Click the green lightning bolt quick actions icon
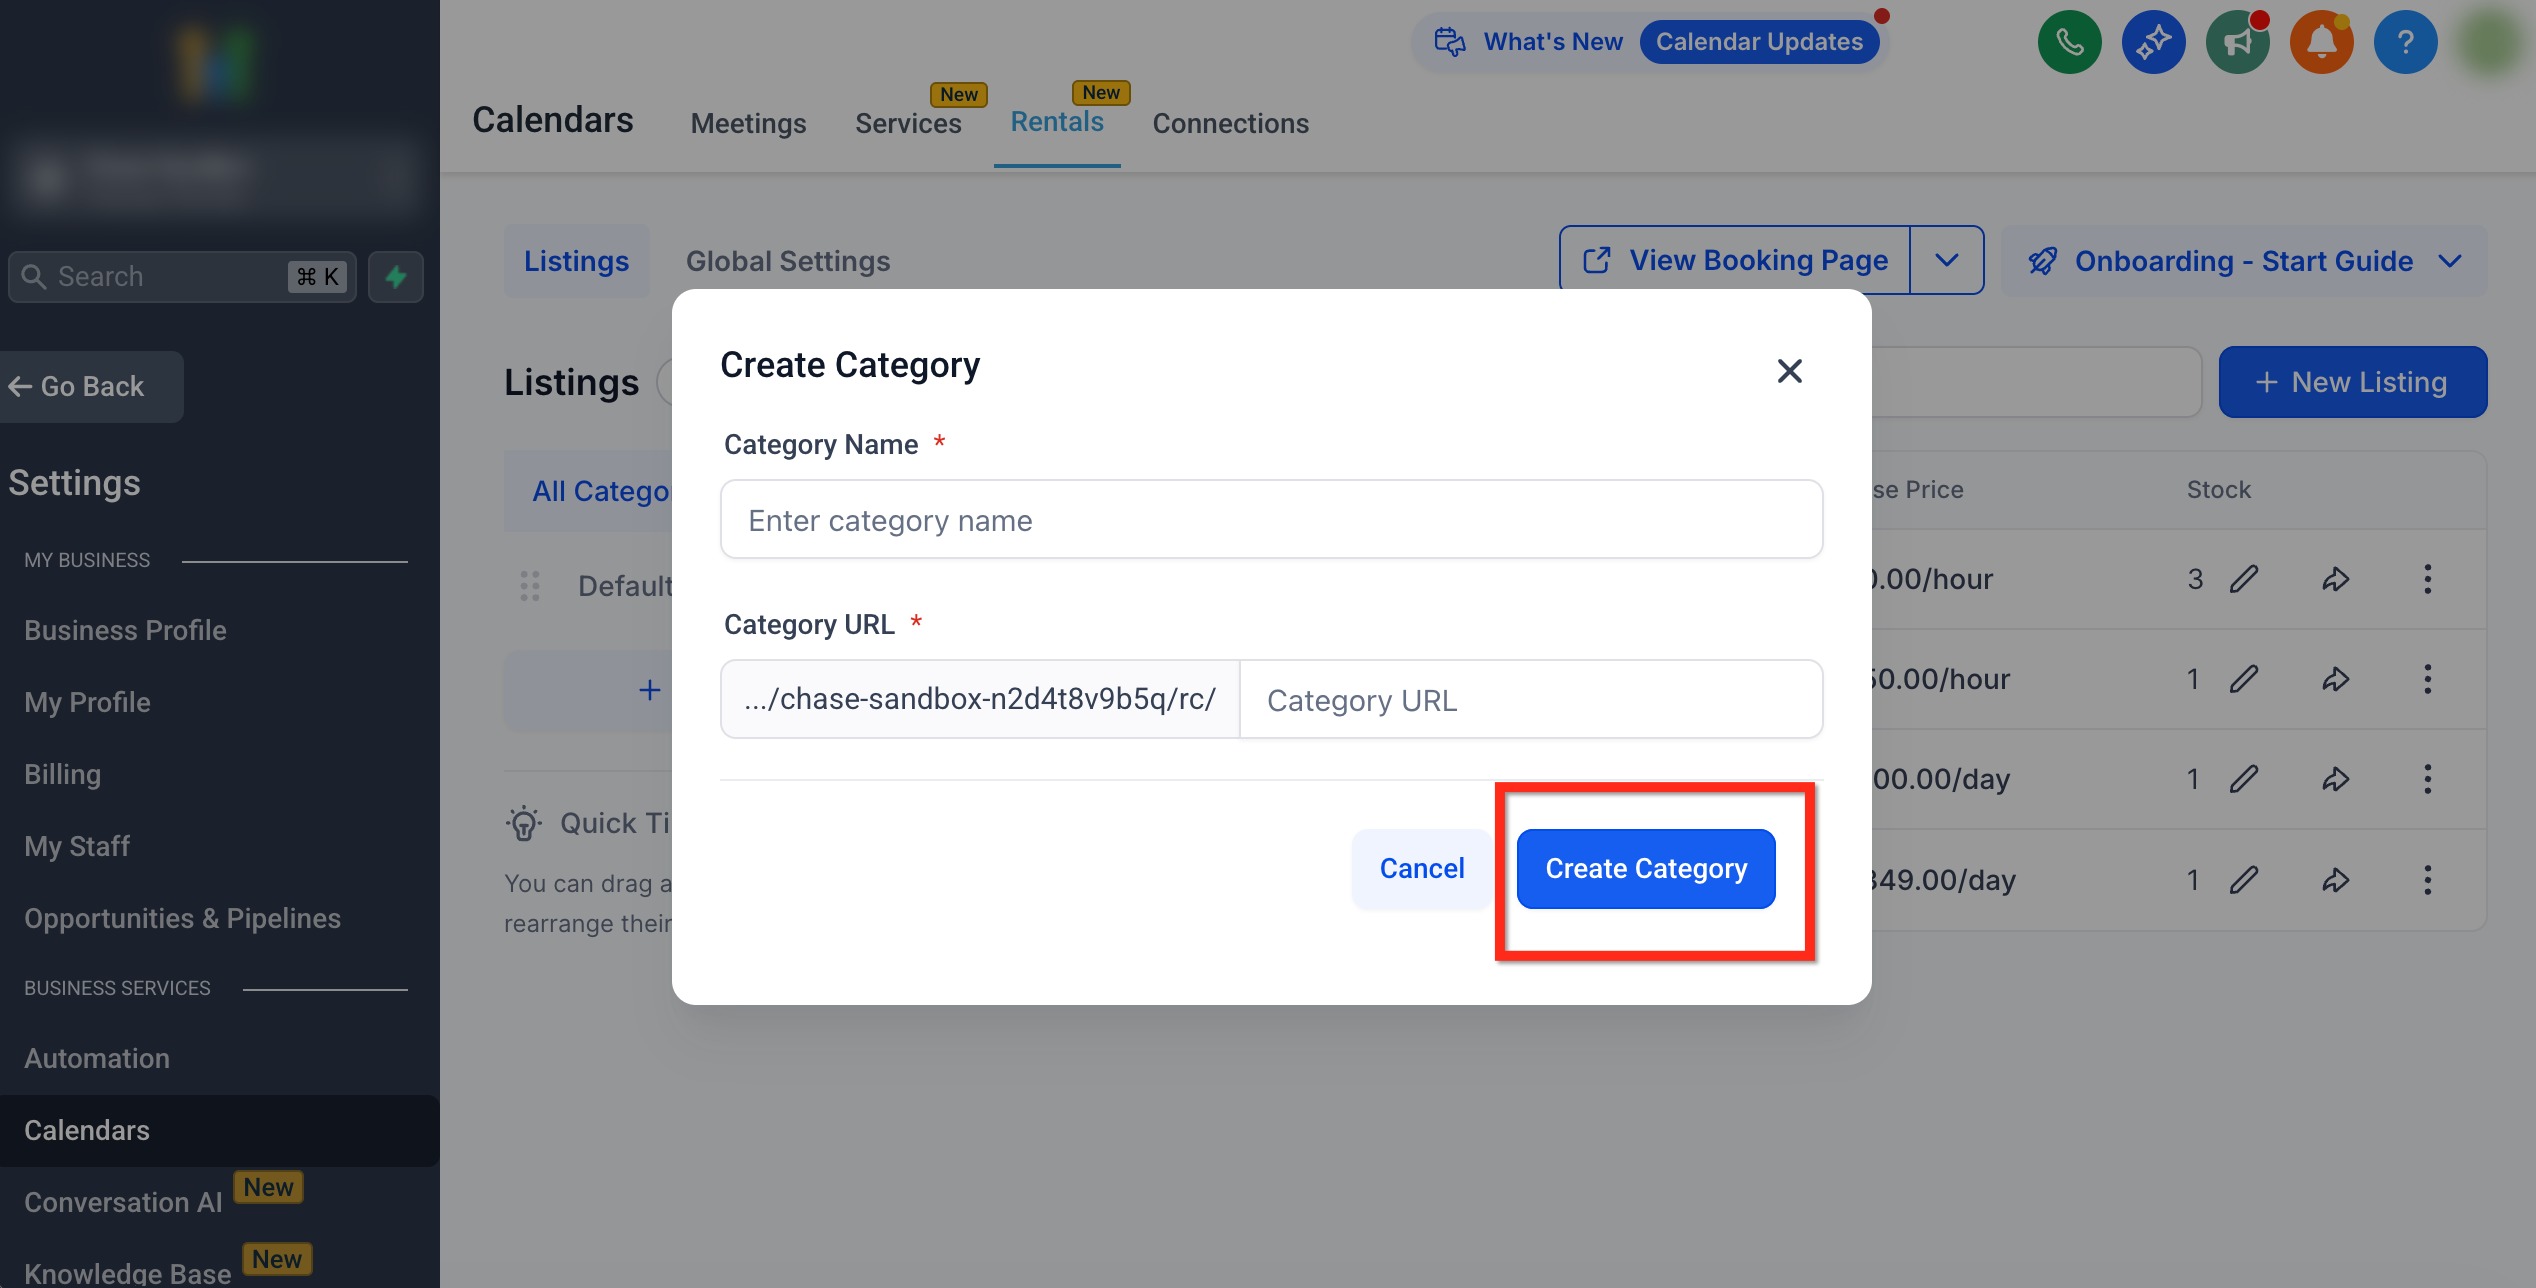This screenshot has height=1288, width=2536. click(x=396, y=277)
